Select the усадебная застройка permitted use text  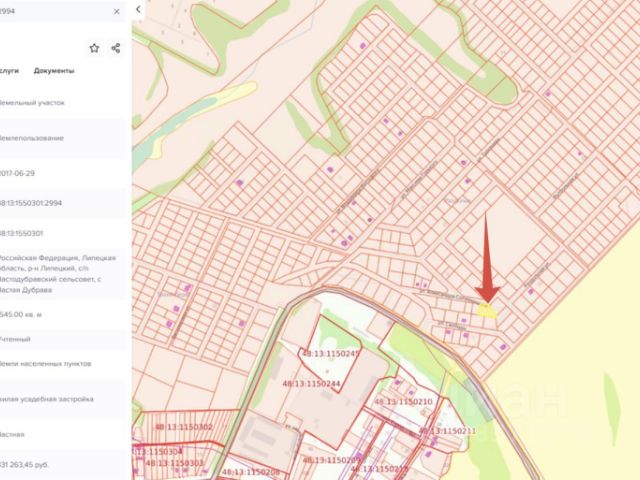[x=47, y=399]
